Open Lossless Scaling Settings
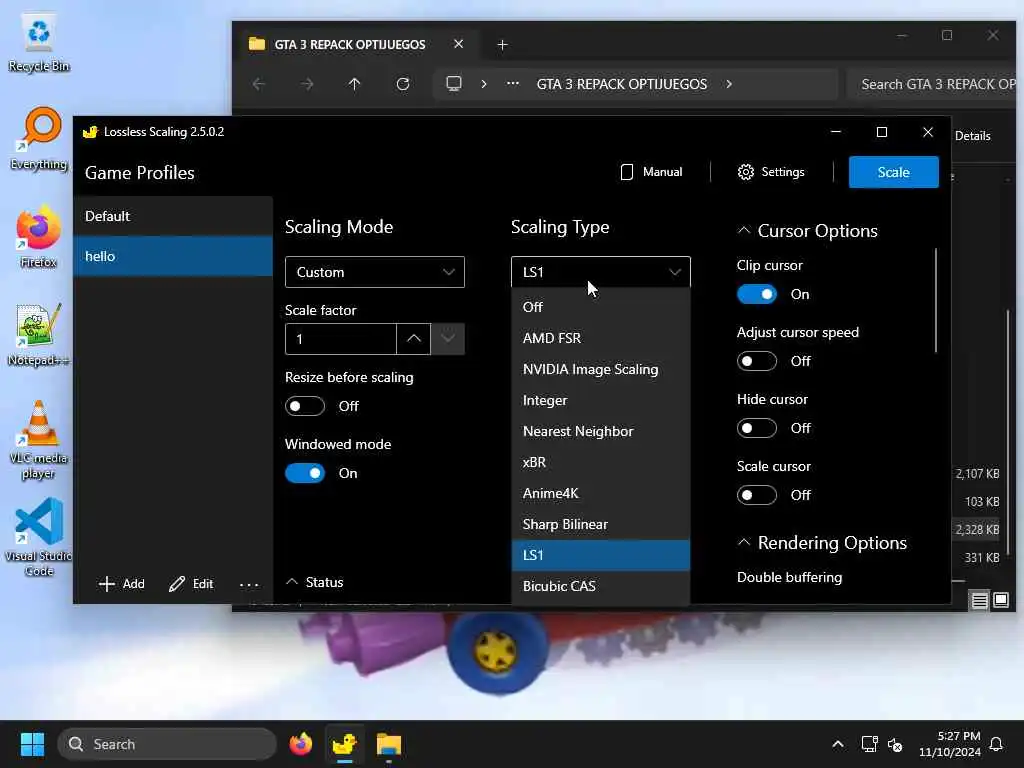Screen dimensions: 1024x768 771,172
